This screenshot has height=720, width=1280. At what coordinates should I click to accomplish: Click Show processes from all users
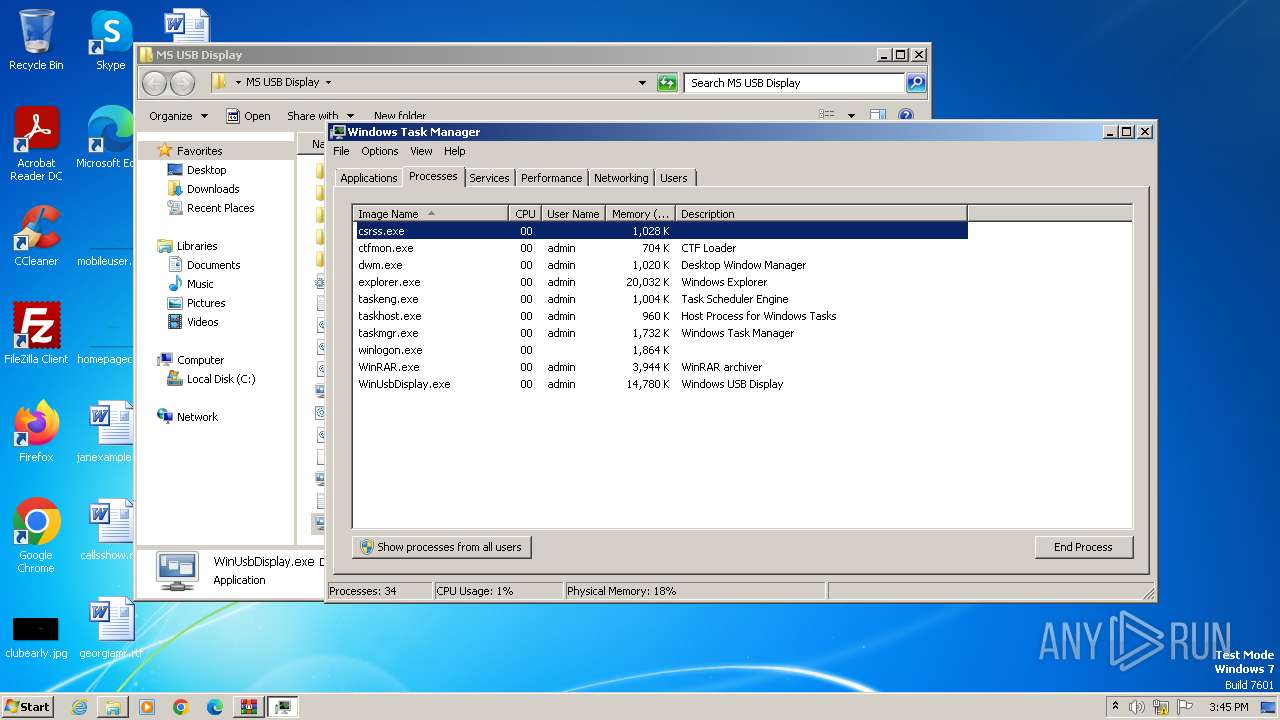pyautogui.click(x=441, y=547)
